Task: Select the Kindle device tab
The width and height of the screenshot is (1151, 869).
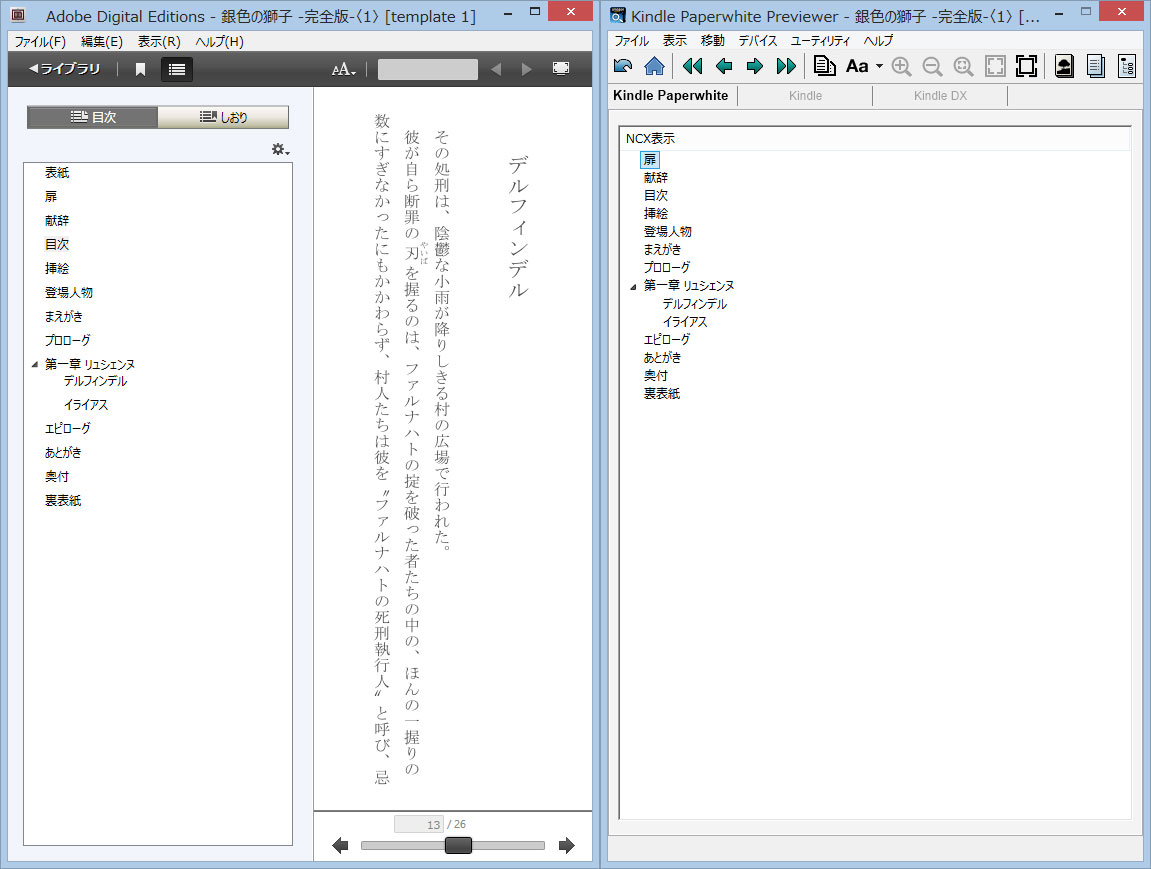Action: tap(805, 95)
